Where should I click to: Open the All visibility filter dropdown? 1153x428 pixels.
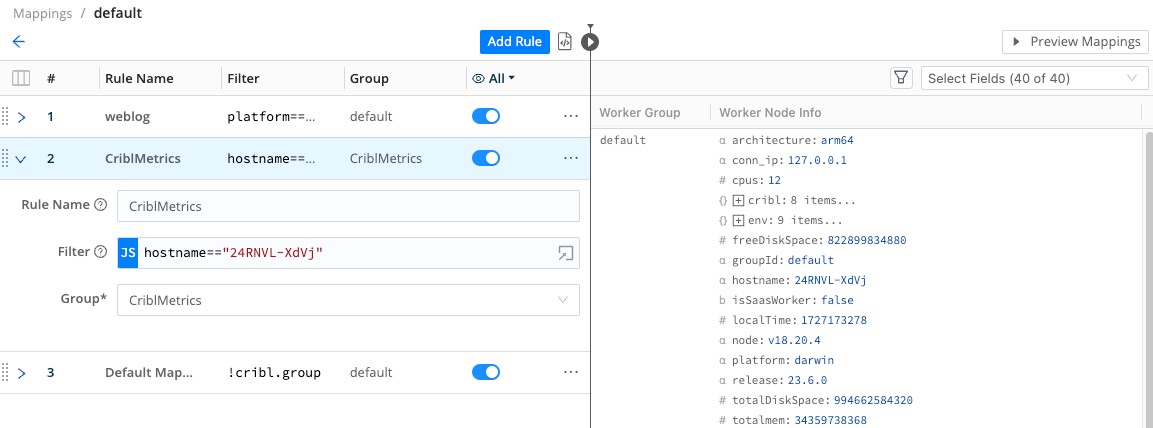[x=493, y=78]
